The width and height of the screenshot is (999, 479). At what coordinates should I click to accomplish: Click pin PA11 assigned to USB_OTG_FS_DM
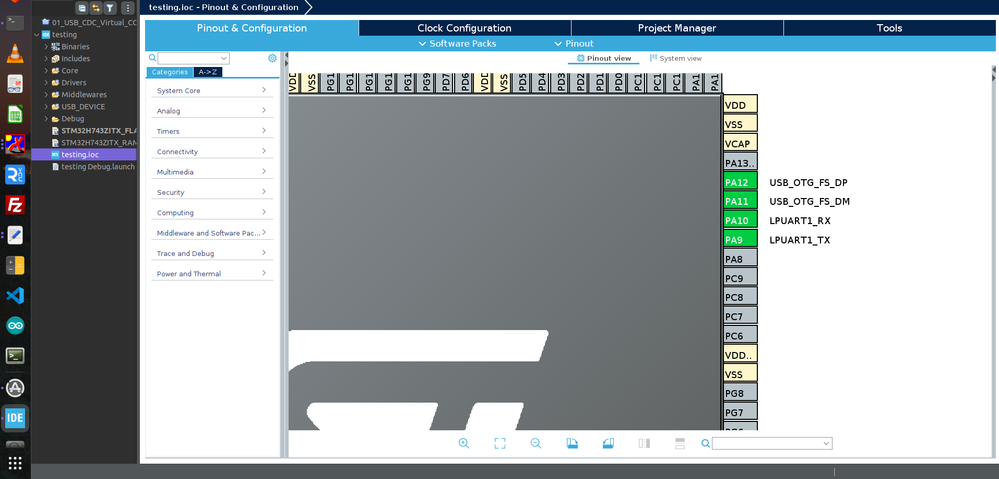click(x=740, y=202)
